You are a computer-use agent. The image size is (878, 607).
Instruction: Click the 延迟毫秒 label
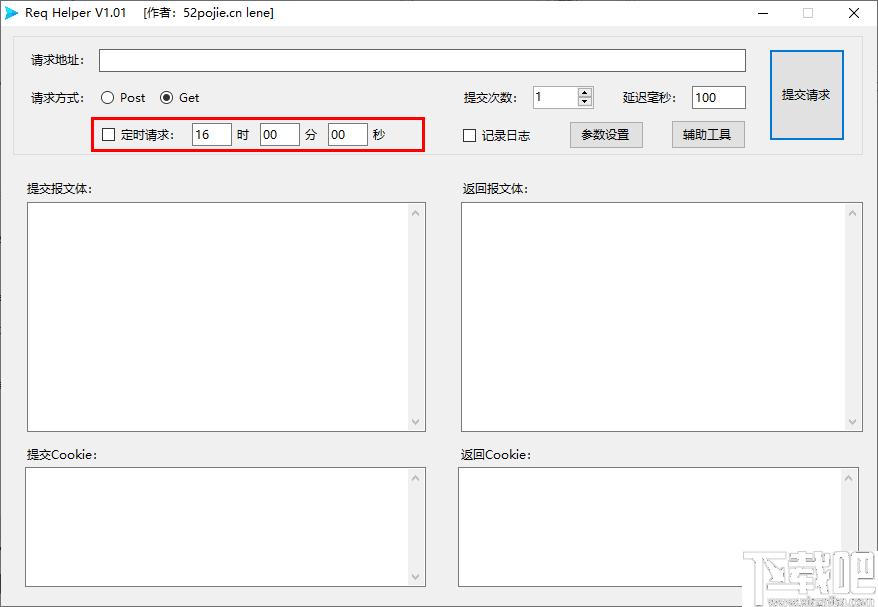coord(649,98)
